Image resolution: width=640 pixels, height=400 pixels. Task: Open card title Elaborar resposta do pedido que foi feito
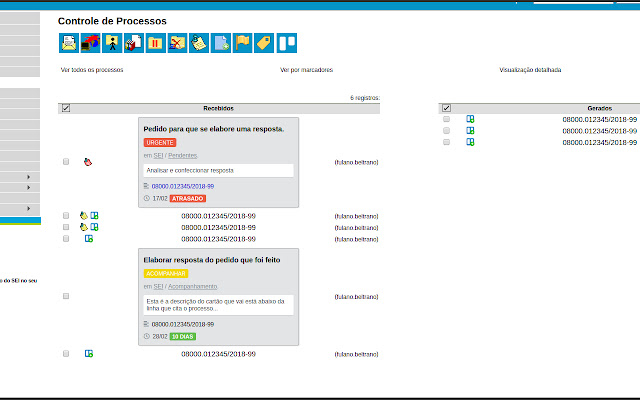212,260
